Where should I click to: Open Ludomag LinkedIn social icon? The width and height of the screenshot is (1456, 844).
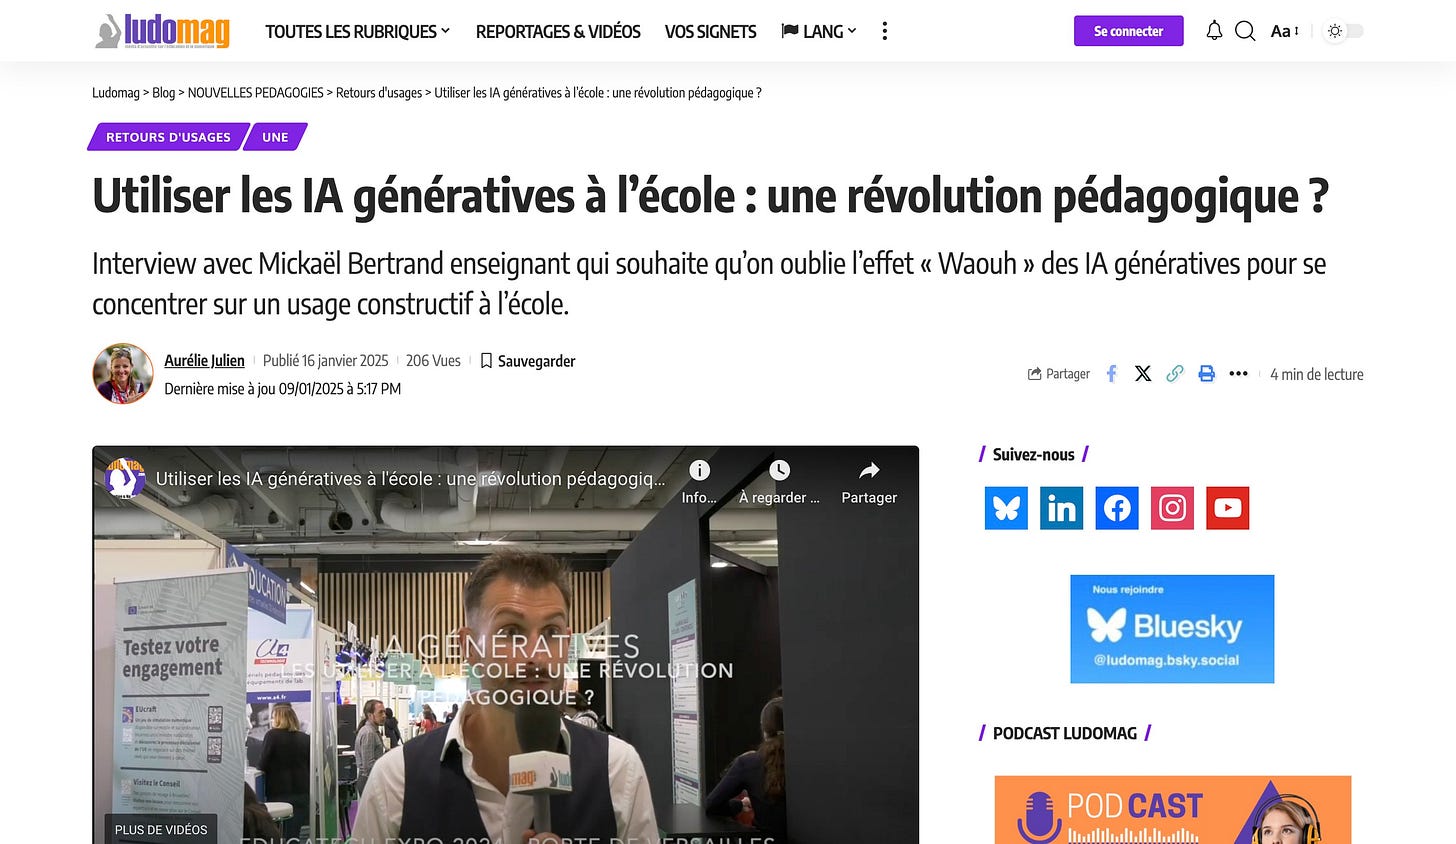(x=1061, y=508)
